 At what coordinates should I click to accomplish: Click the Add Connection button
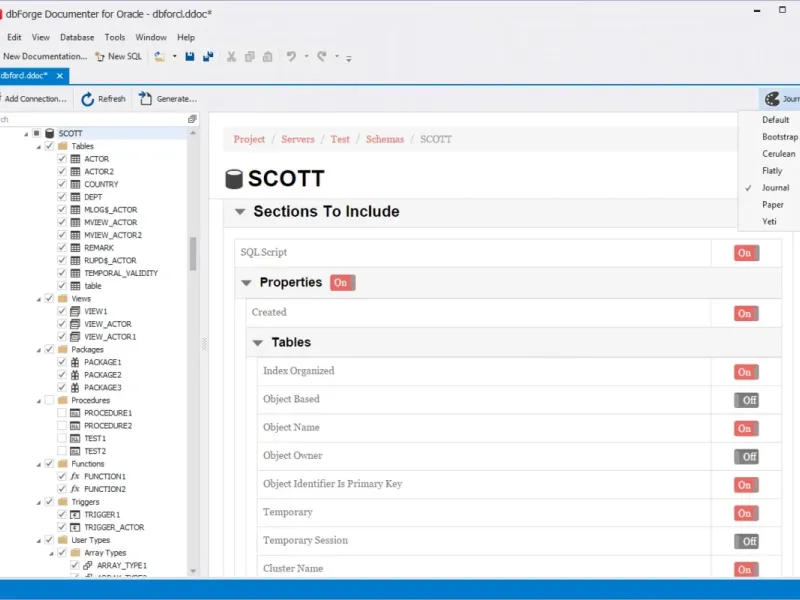click(x=34, y=99)
